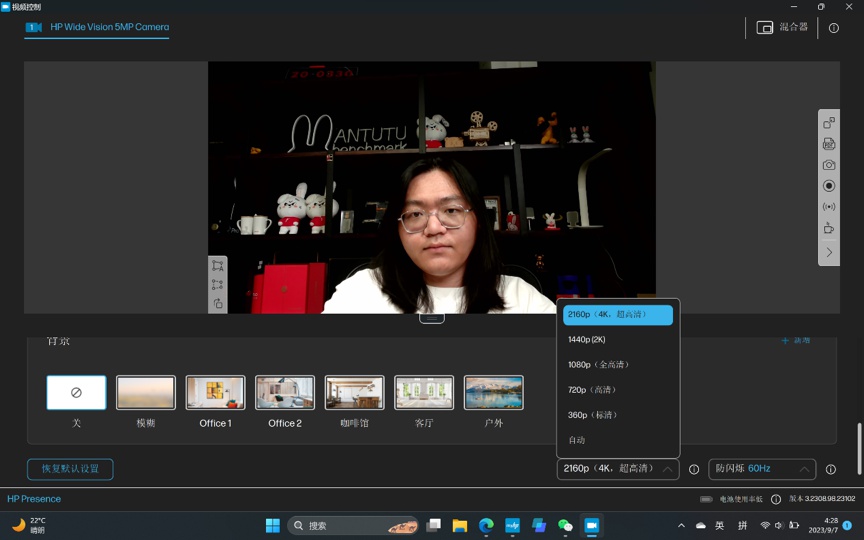Choose 1080p (全高清) from resolution list
This screenshot has height=540, width=864.
(618, 365)
